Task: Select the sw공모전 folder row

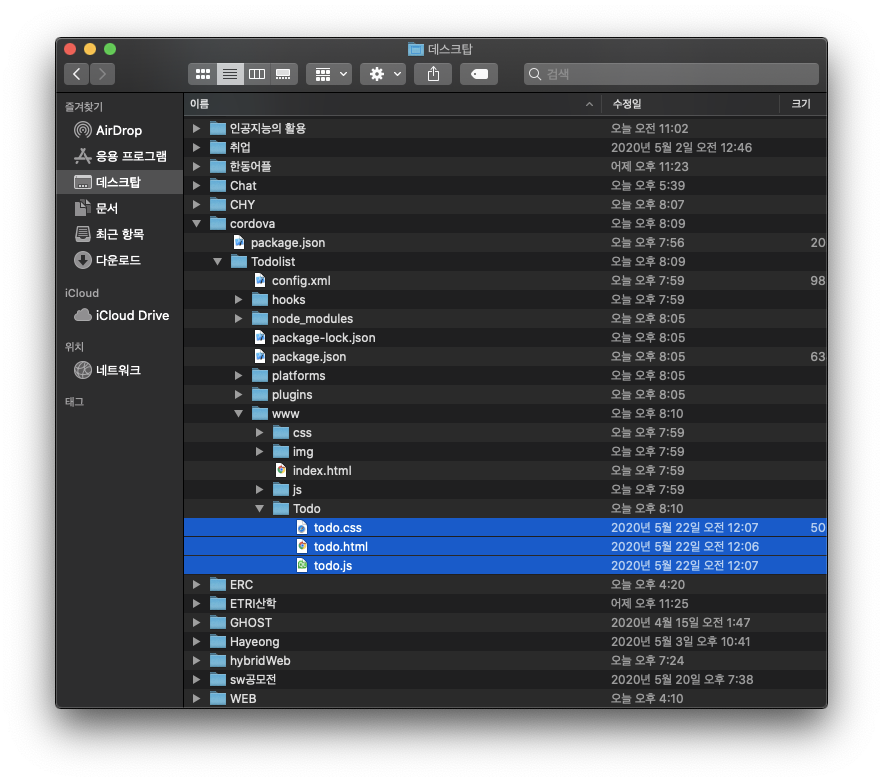Action: pos(505,680)
